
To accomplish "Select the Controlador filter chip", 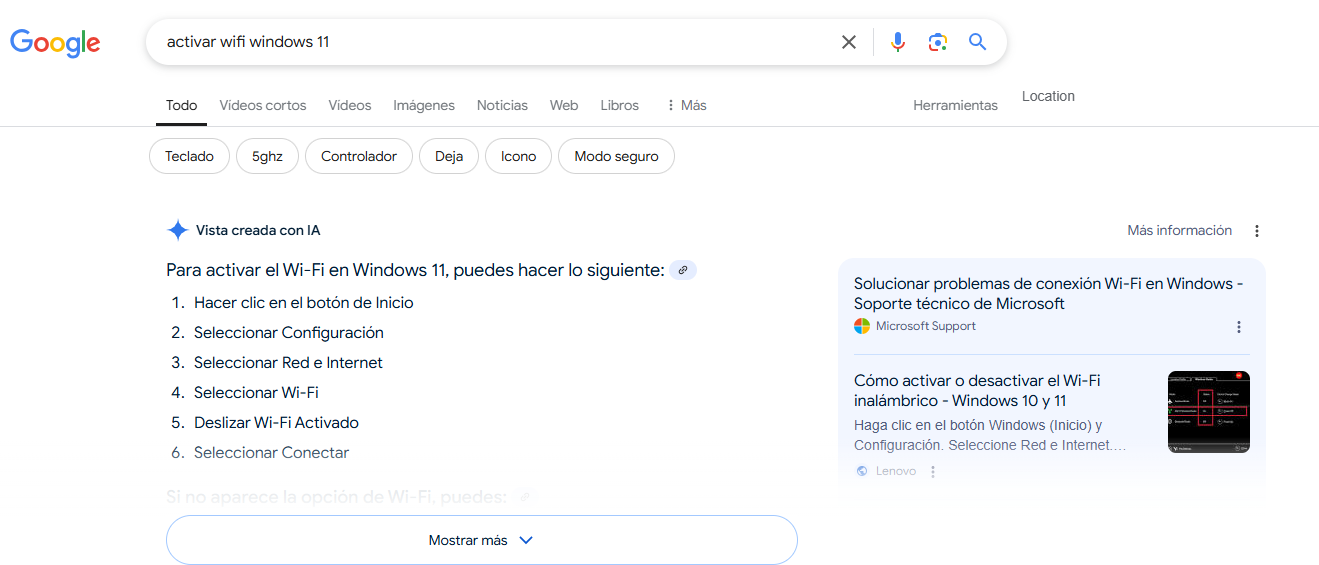I will 359,156.
